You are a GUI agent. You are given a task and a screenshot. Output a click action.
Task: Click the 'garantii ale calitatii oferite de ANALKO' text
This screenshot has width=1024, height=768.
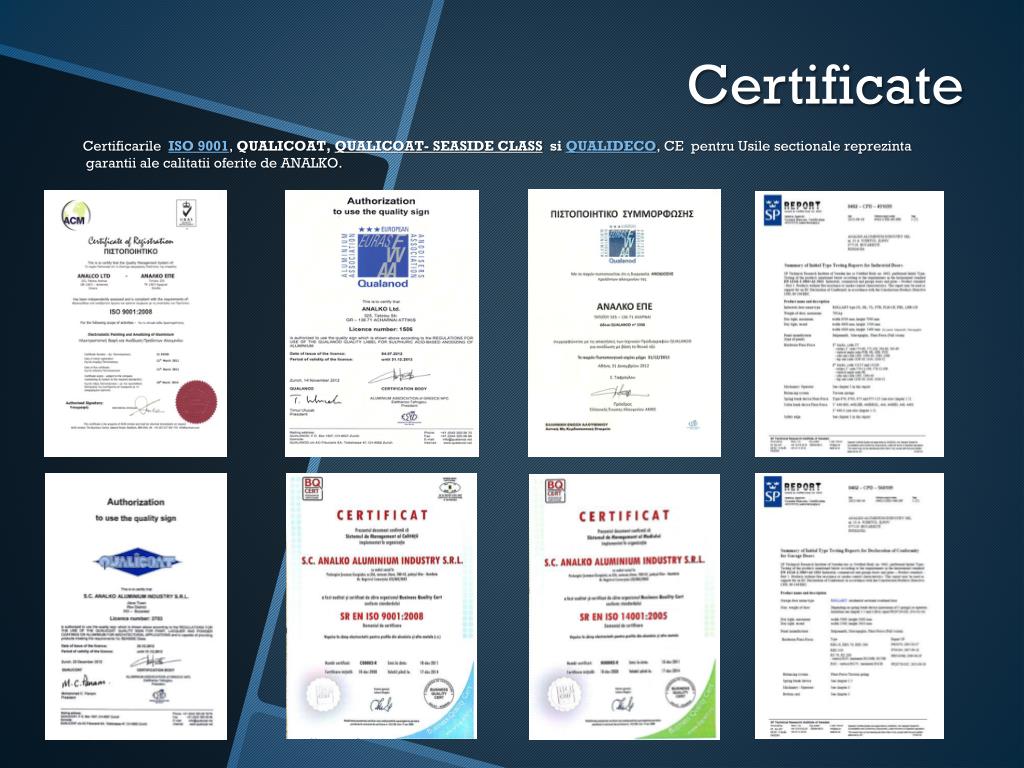pyautogui.click(x=214, y=163)
